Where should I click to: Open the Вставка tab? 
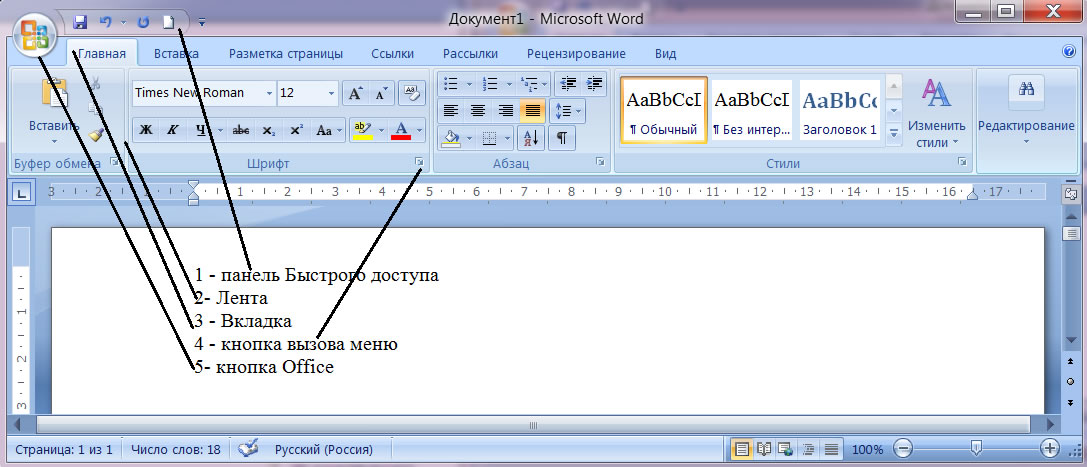(176, 53)
